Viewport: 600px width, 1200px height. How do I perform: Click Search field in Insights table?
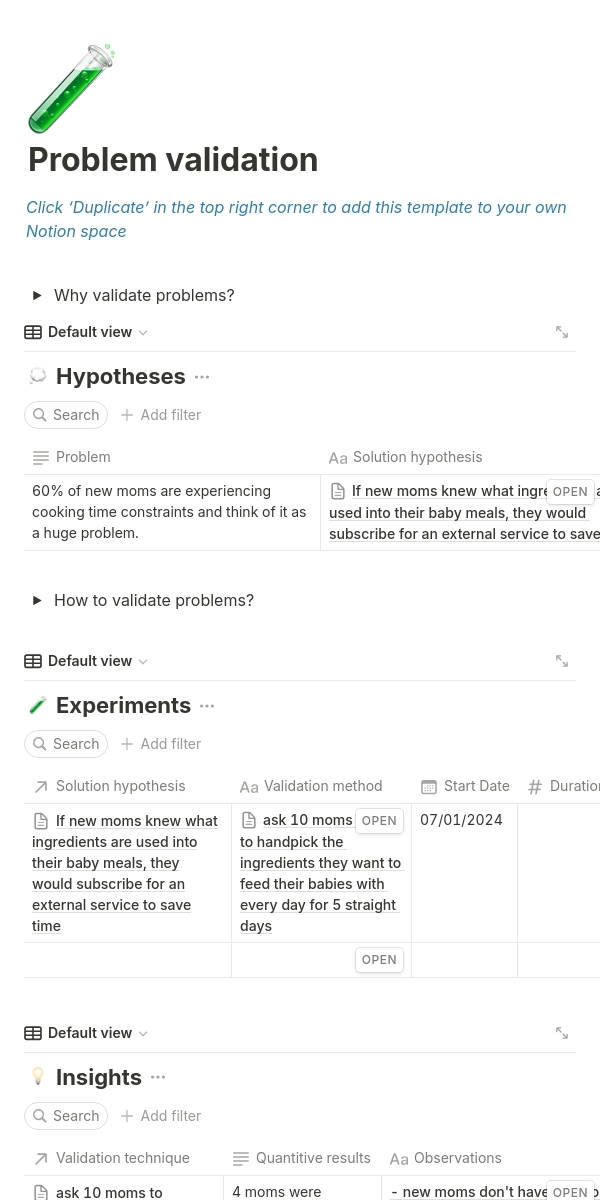click(x=66, y=1116)
